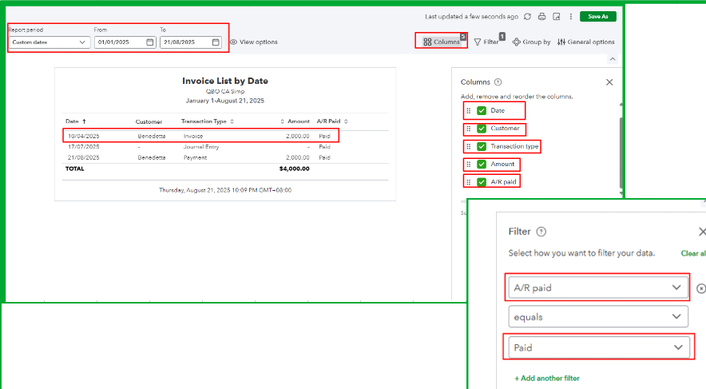The image size is (706, 389).
Task: Click the export report icon
Action: pos(557,17)
